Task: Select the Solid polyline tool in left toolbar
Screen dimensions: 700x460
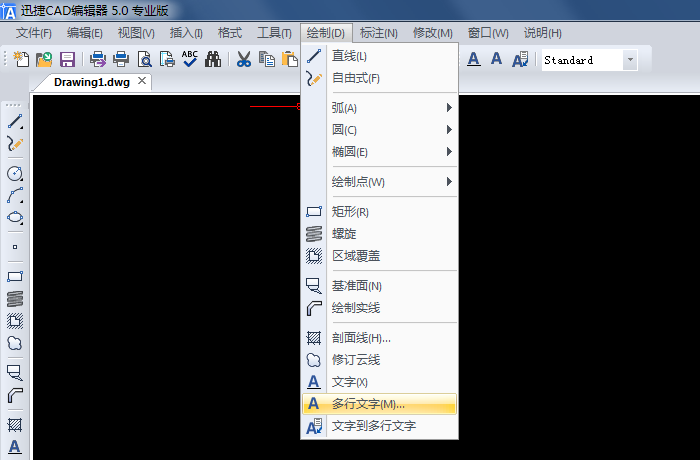Action: coord(15,395)
